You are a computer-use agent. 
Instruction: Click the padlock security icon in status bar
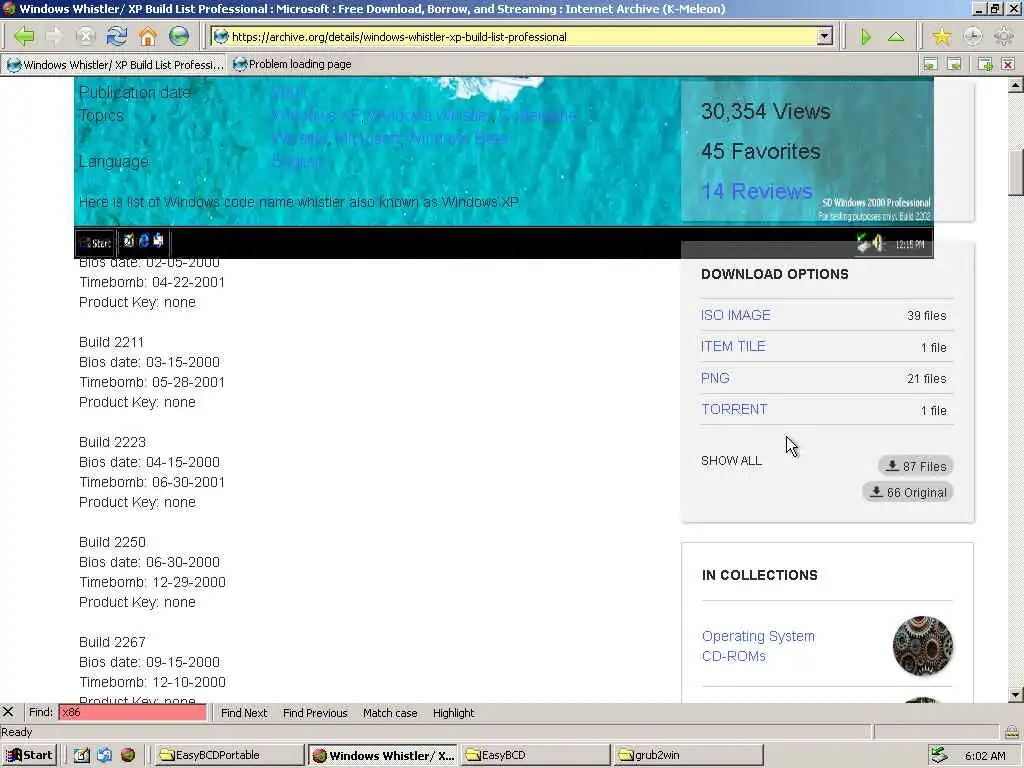(x=1012, y=731)
